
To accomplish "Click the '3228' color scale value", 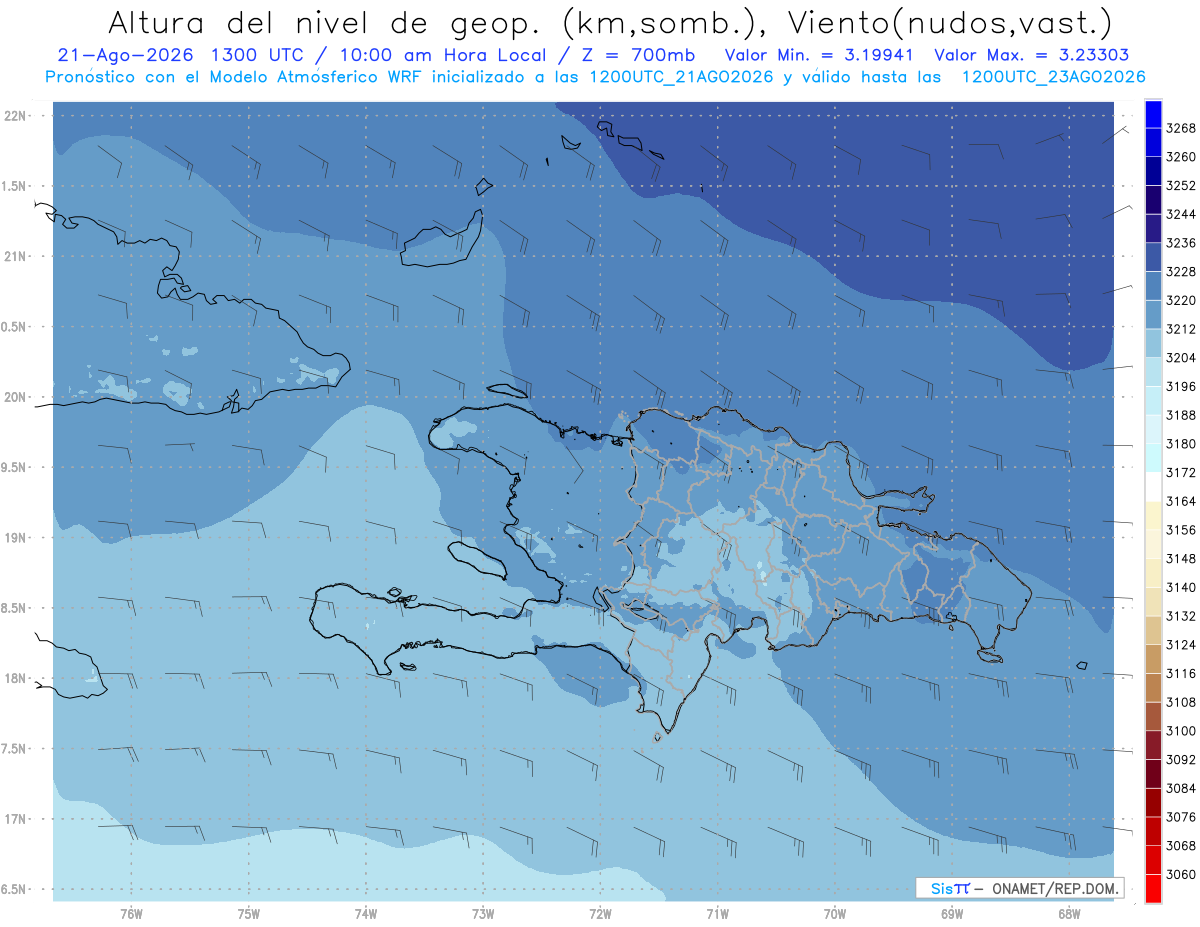I will tap(1181, 272).
